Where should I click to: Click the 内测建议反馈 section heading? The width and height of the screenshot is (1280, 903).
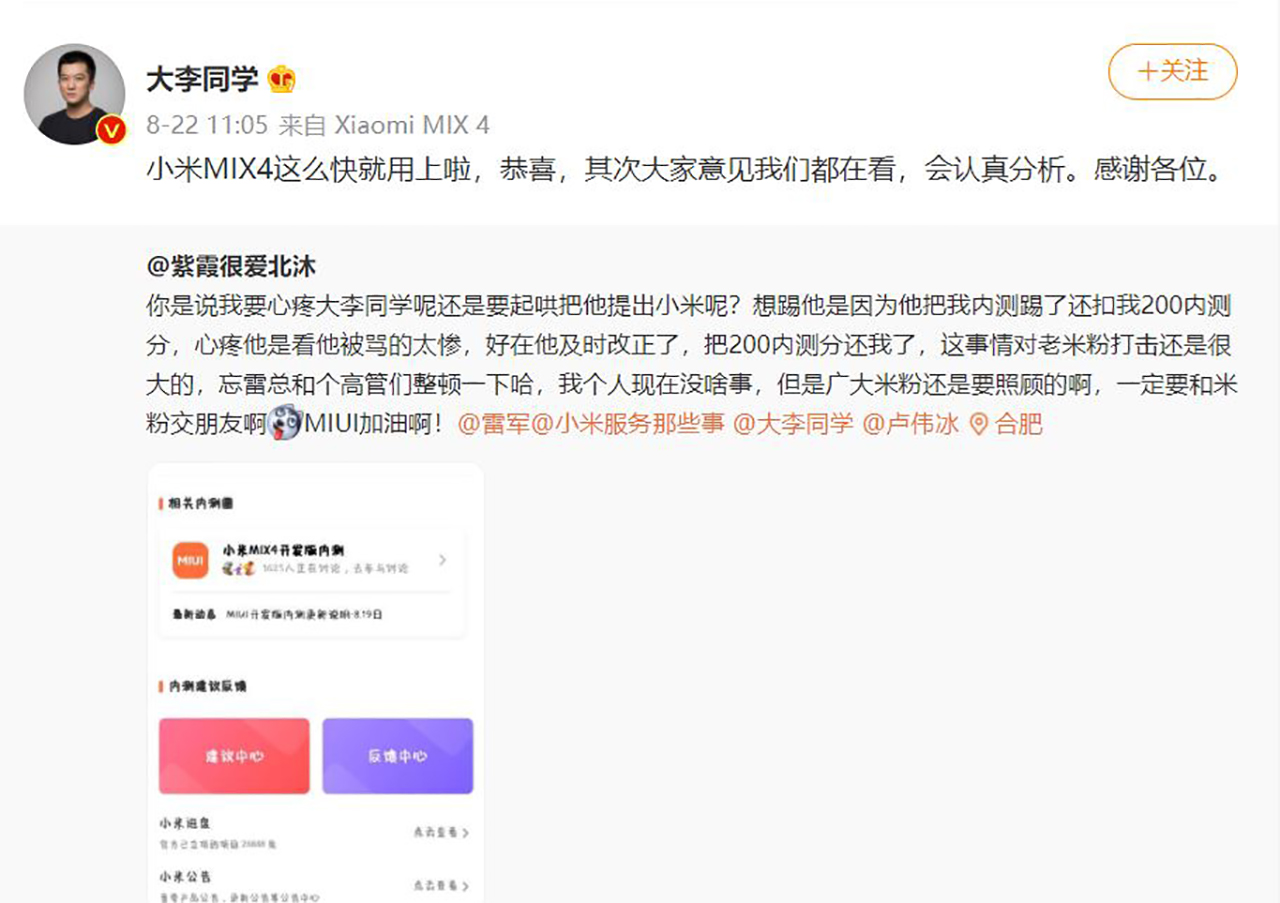(207, 686)
